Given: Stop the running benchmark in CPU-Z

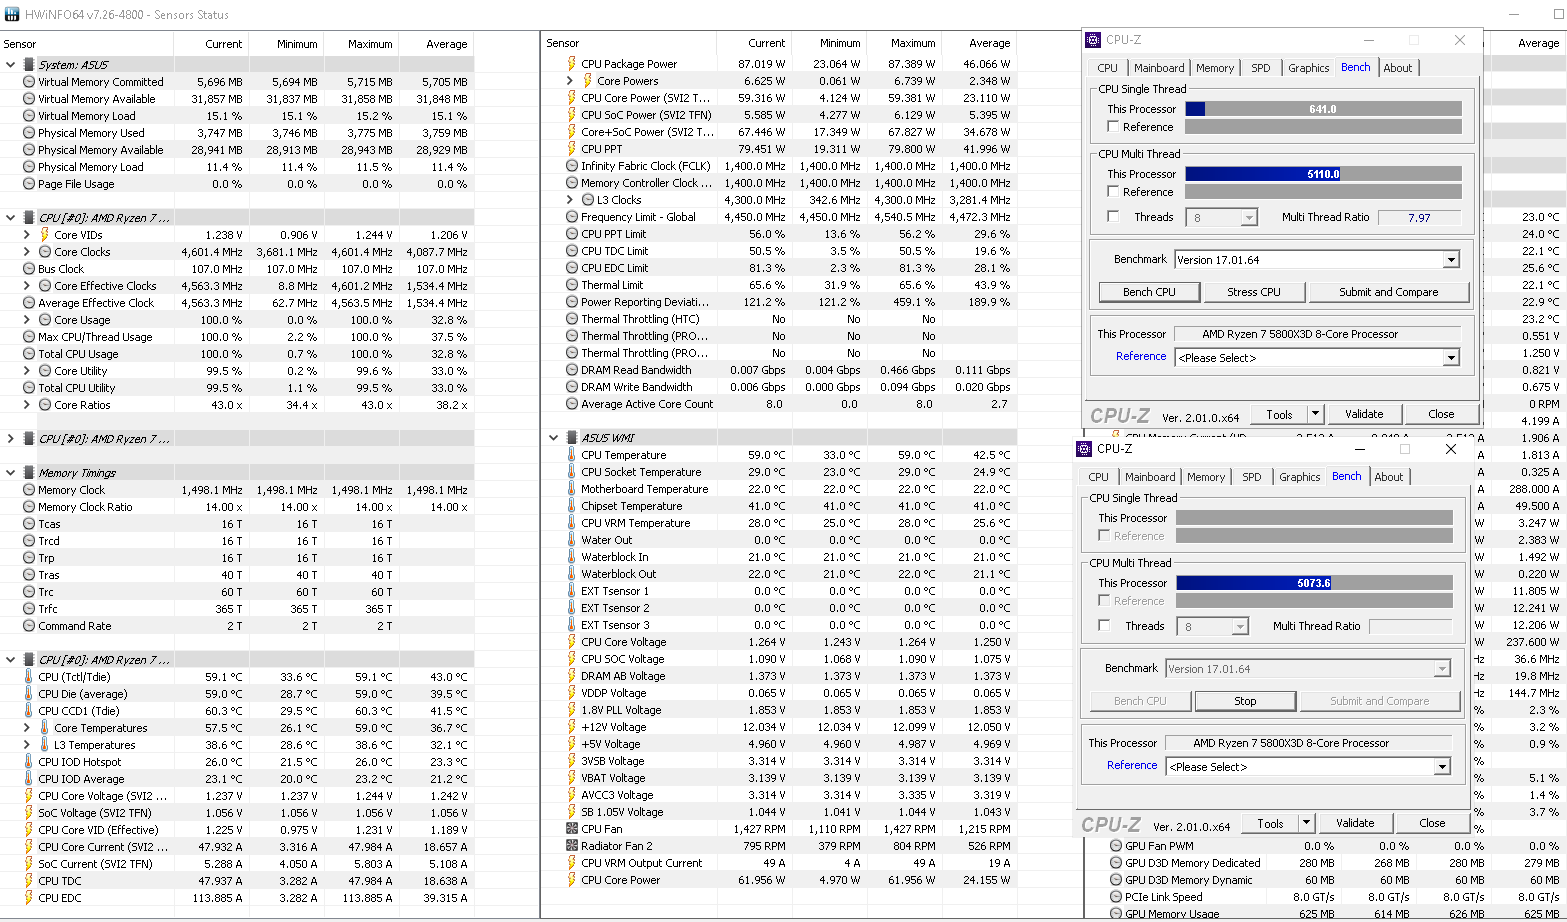Looking at the screenshot, I should [1245, 701].
